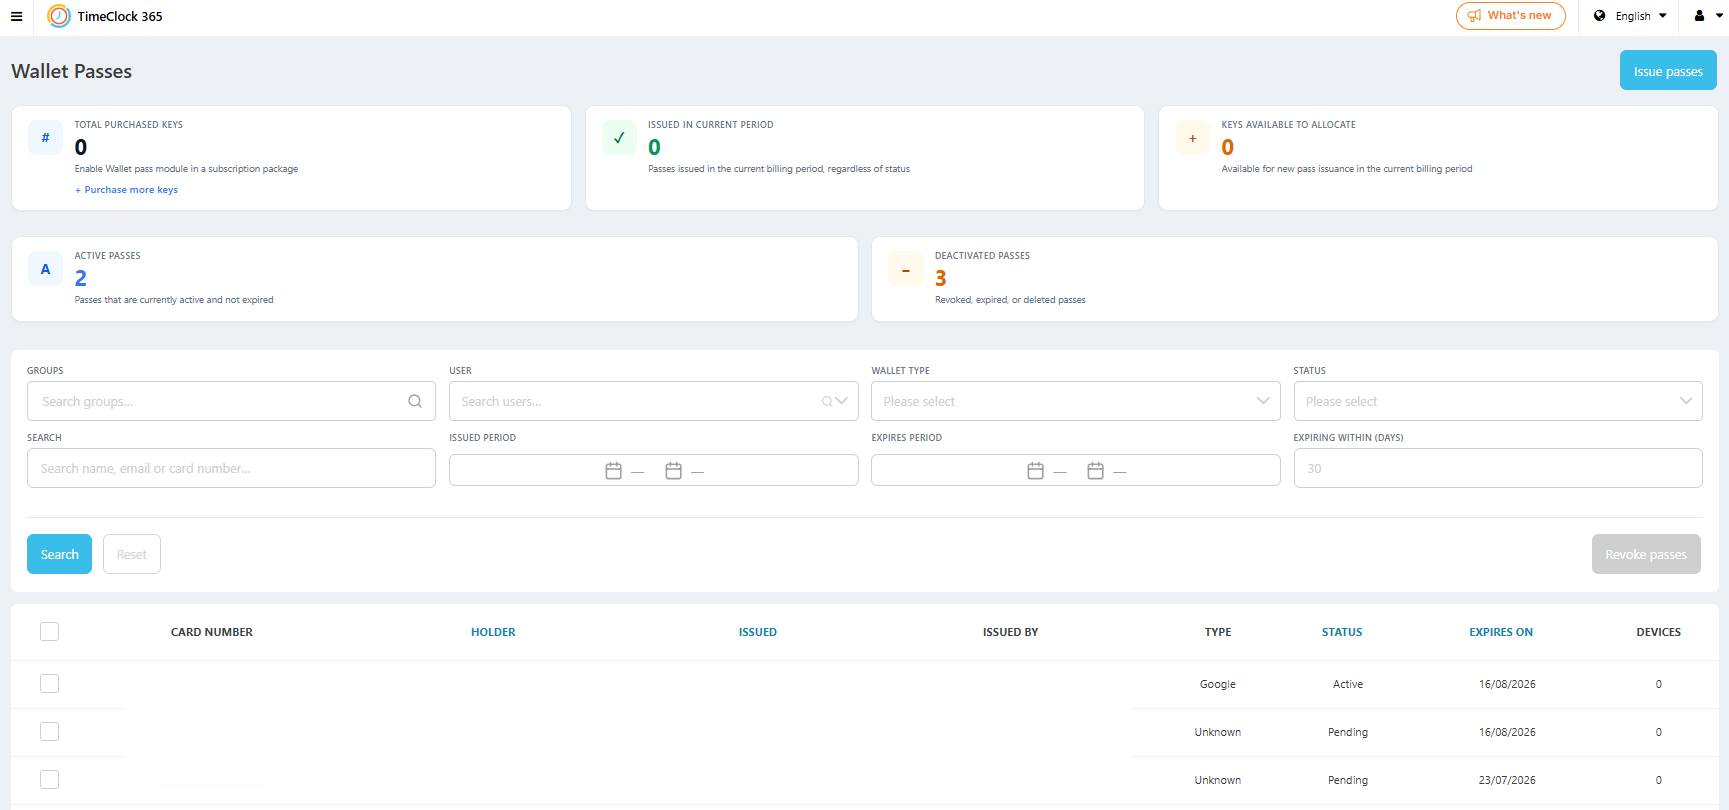This screenshot has width=1729, height=810.
Task: Click the Active Passes count 2
Action: point(81,278)
